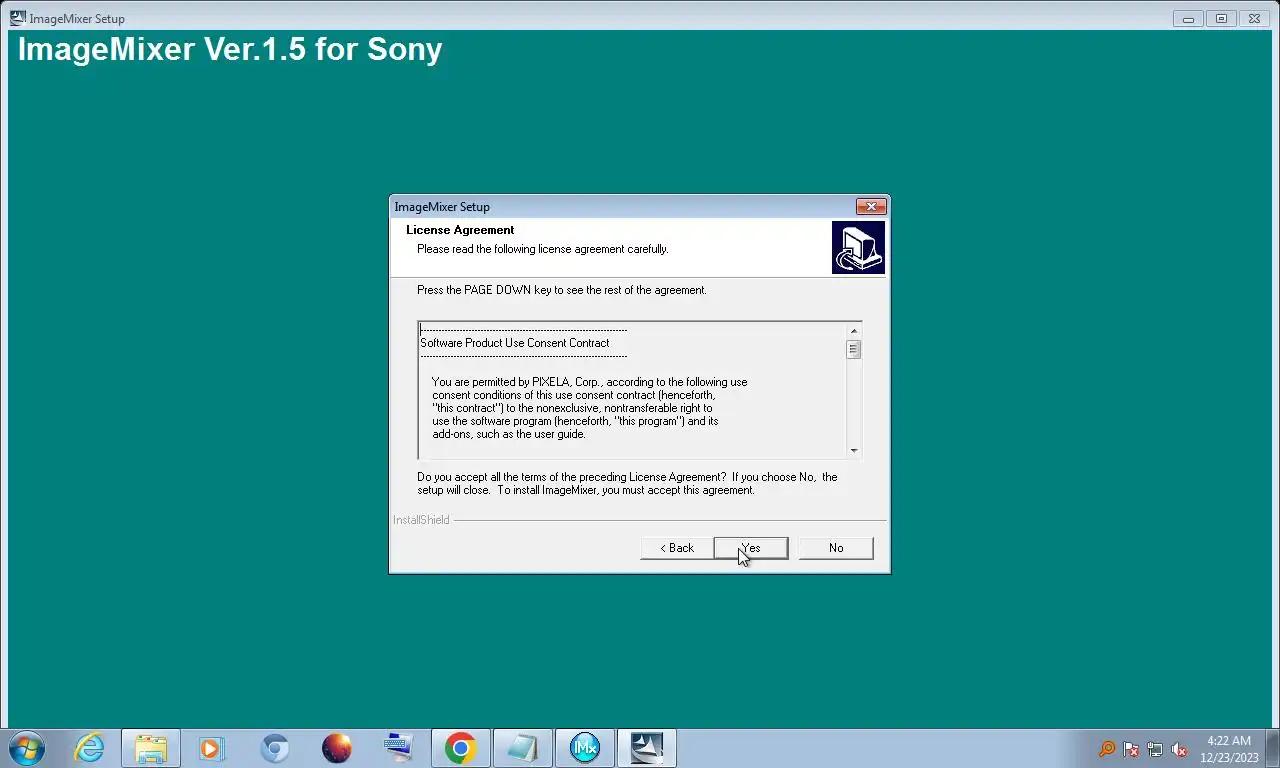The height and width of the screenshot is (768, 1280).
Task: Click the license scrollbar down arrow
Action: click(x=854, y=450)
